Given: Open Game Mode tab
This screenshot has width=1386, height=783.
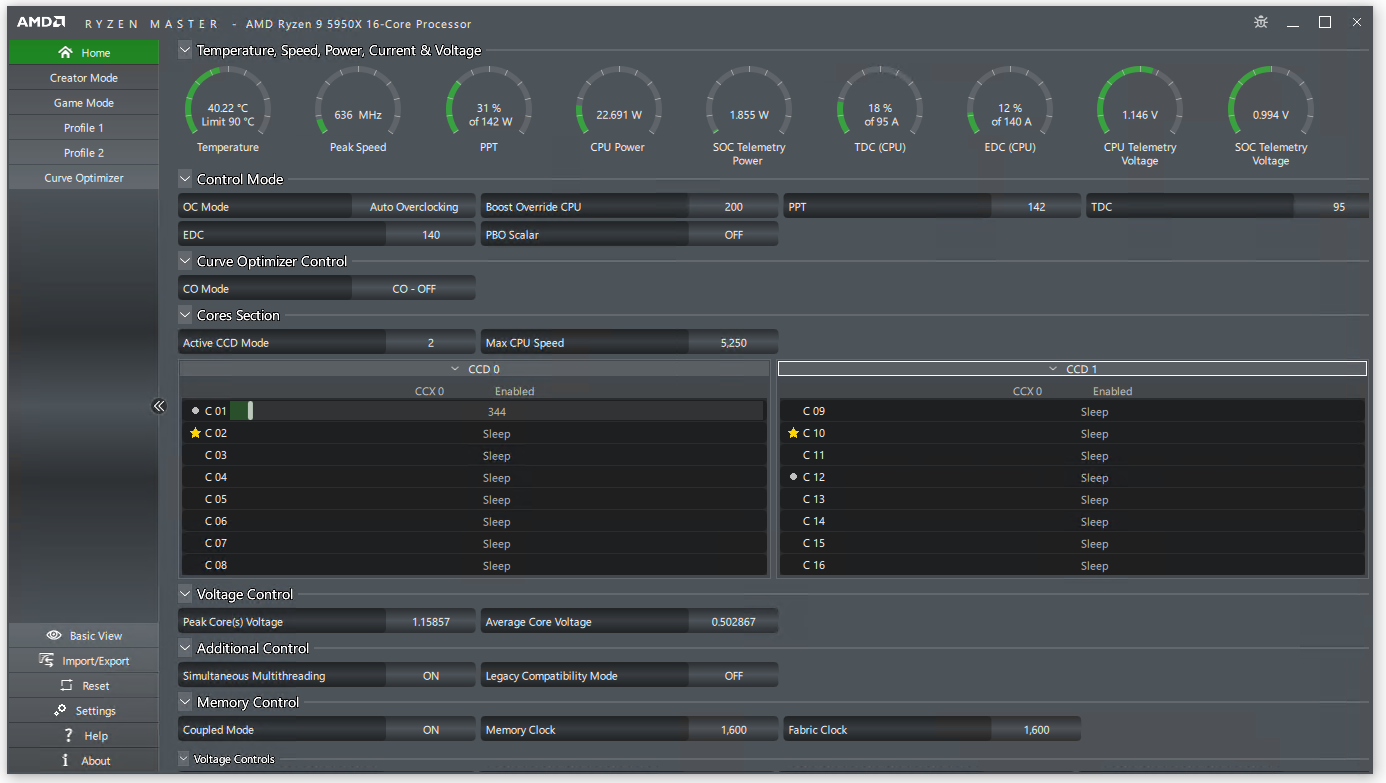Looking at the screenshot, I should tap(84, 103).
